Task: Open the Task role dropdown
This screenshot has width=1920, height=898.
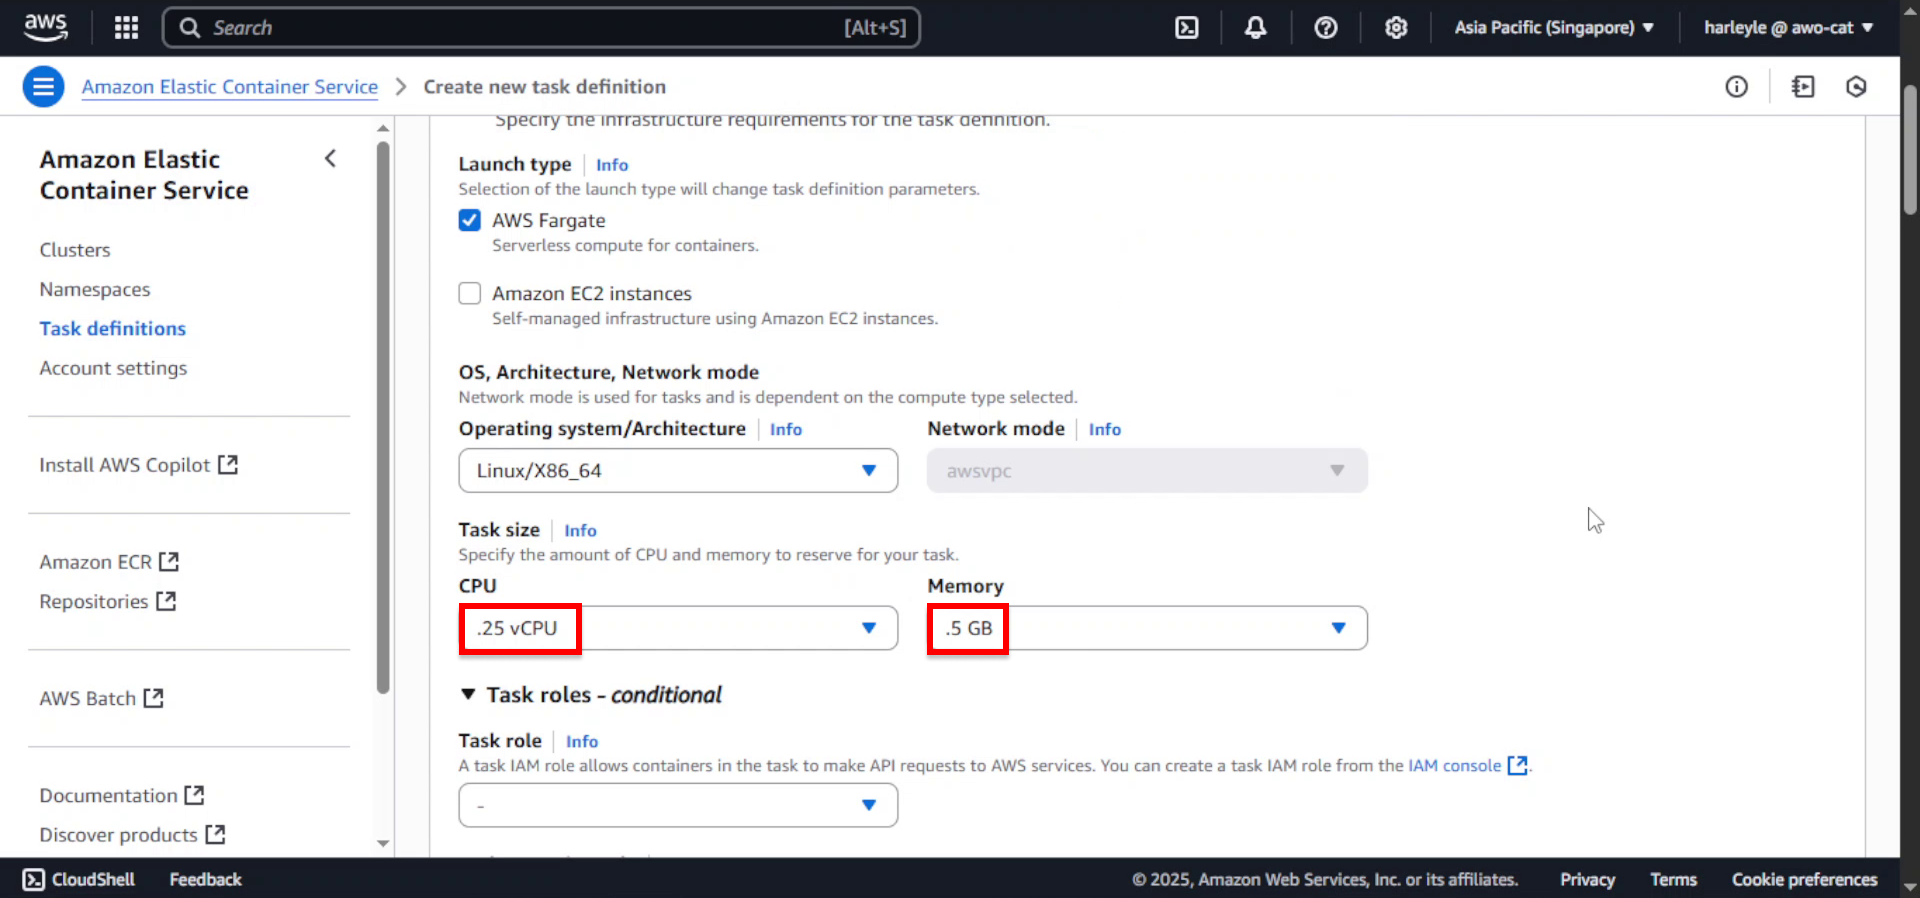Action: click(x=678, y=805)
